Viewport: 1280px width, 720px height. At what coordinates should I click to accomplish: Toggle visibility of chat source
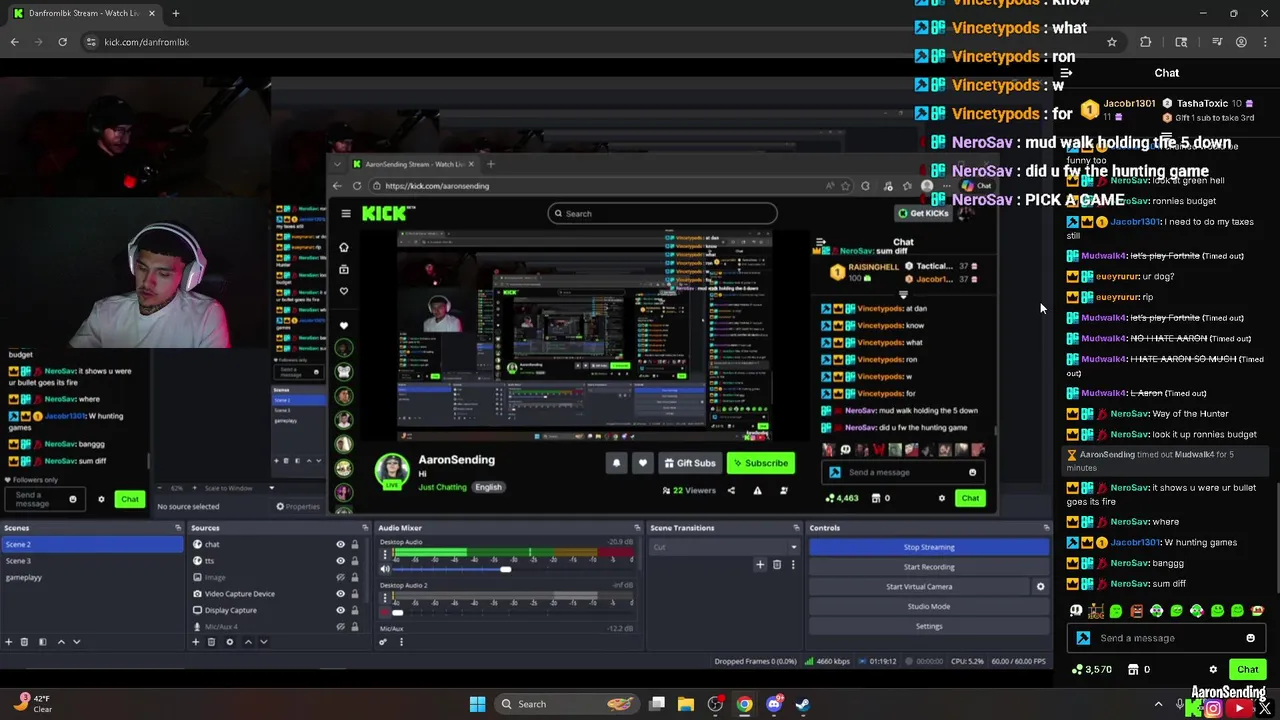tap(340, 544)
